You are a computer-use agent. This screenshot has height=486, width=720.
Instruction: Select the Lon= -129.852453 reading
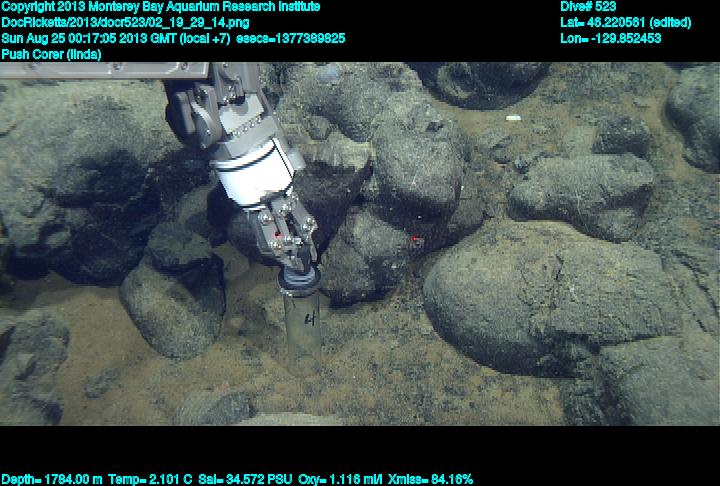[x=611, y=39]
